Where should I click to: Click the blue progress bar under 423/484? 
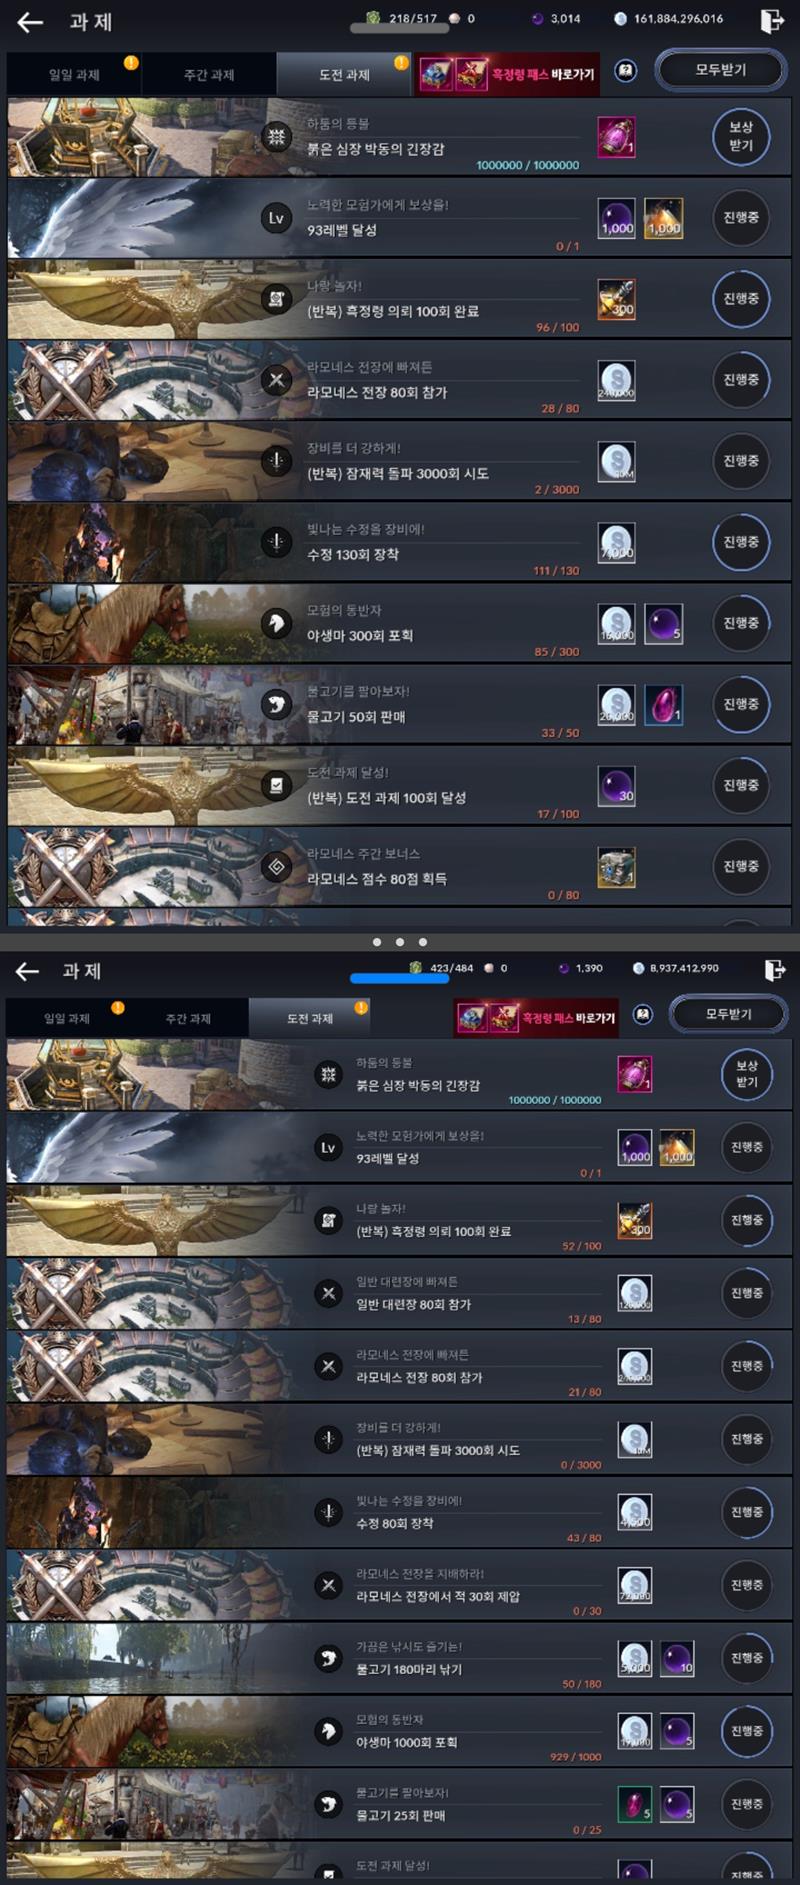399,979
